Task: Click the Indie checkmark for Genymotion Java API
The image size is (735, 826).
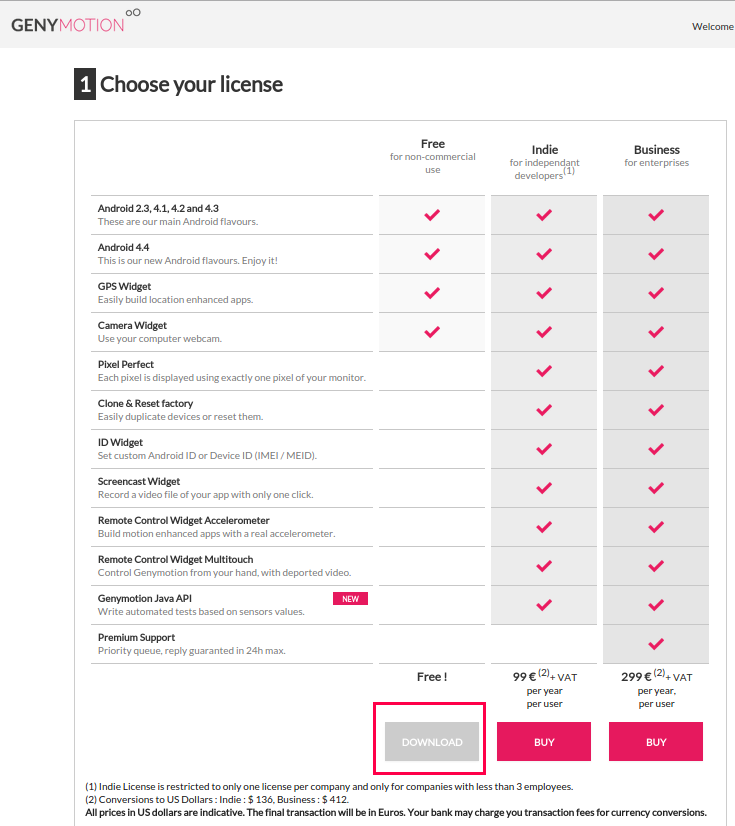Action: (544, 605)
